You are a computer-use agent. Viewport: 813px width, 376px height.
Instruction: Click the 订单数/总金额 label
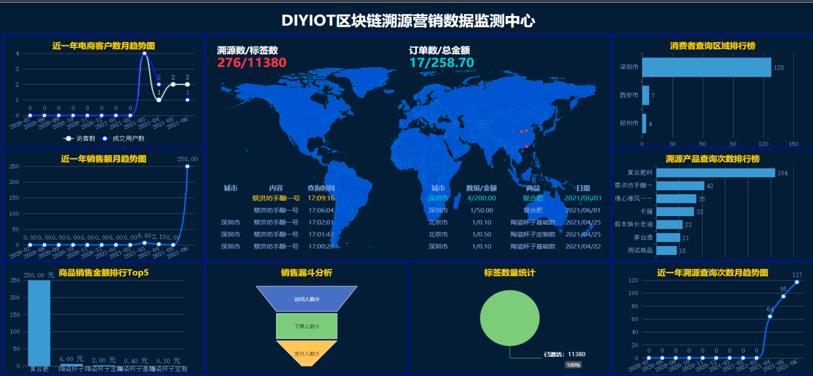tap(439, 50)
